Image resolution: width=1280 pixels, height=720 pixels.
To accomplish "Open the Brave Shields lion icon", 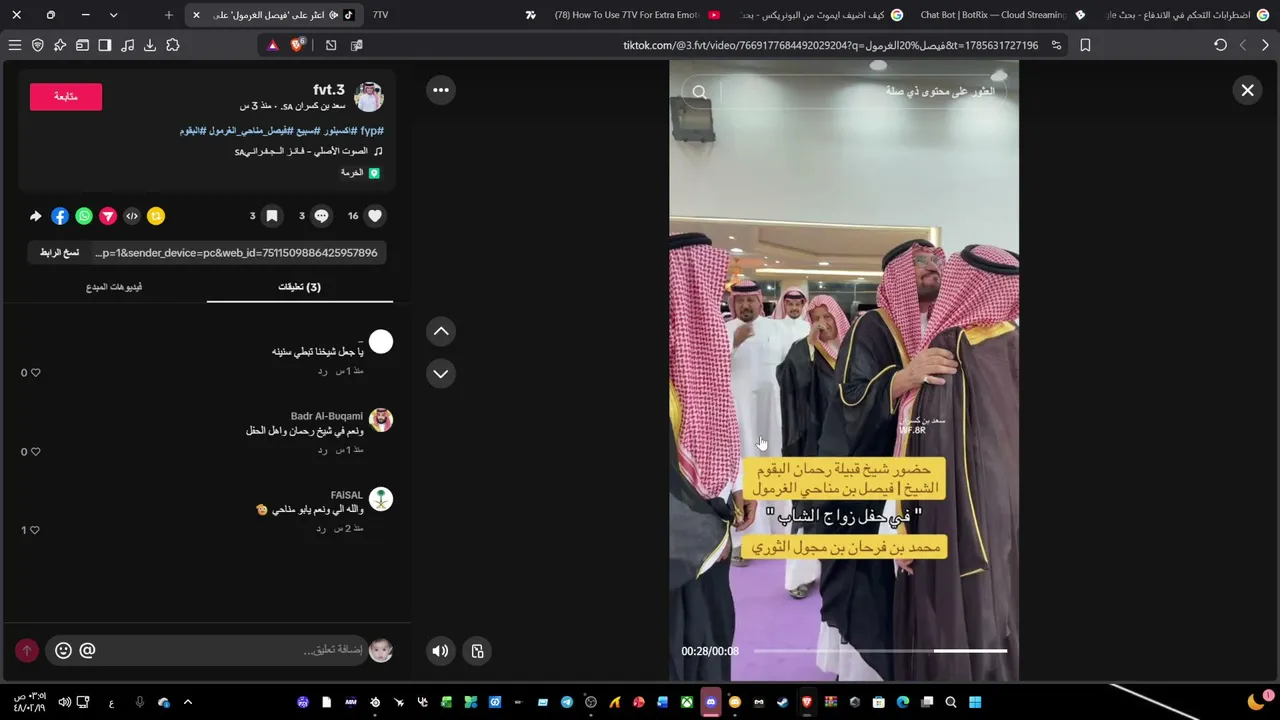I will coord(297,45).
